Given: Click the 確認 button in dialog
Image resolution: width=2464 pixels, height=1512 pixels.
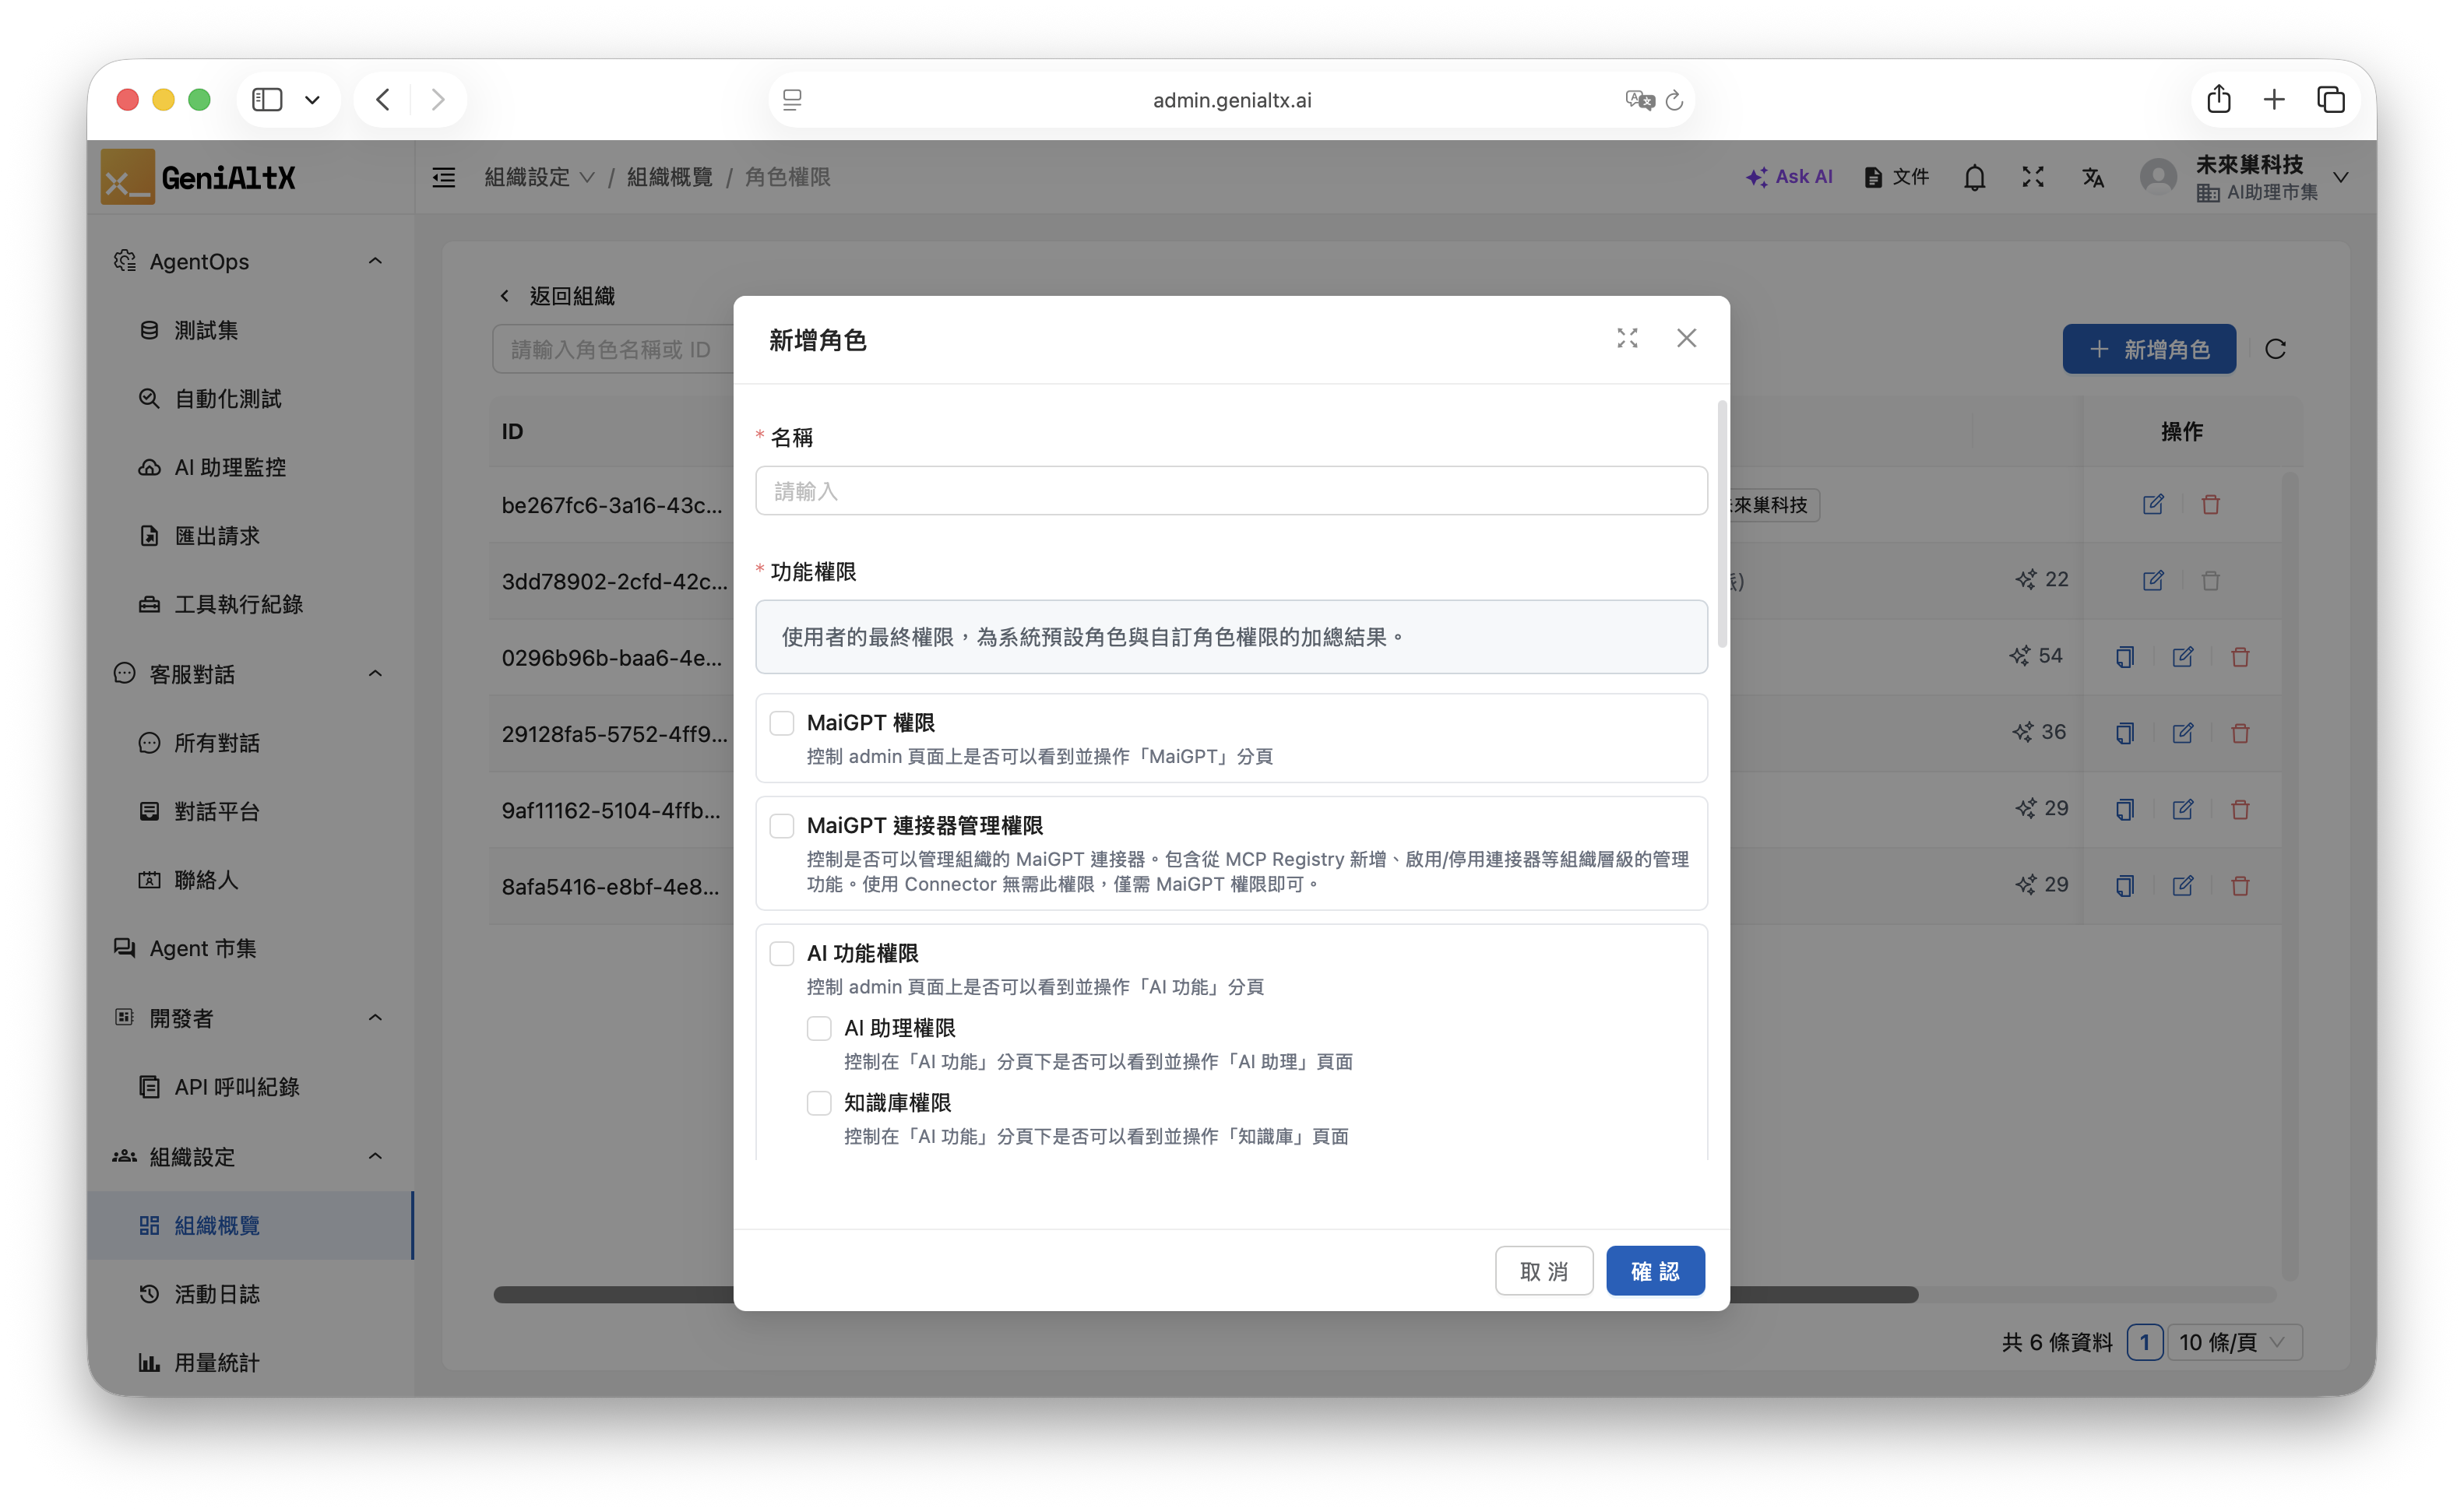Looking at the screenshot, I should pos(1655,1271).
